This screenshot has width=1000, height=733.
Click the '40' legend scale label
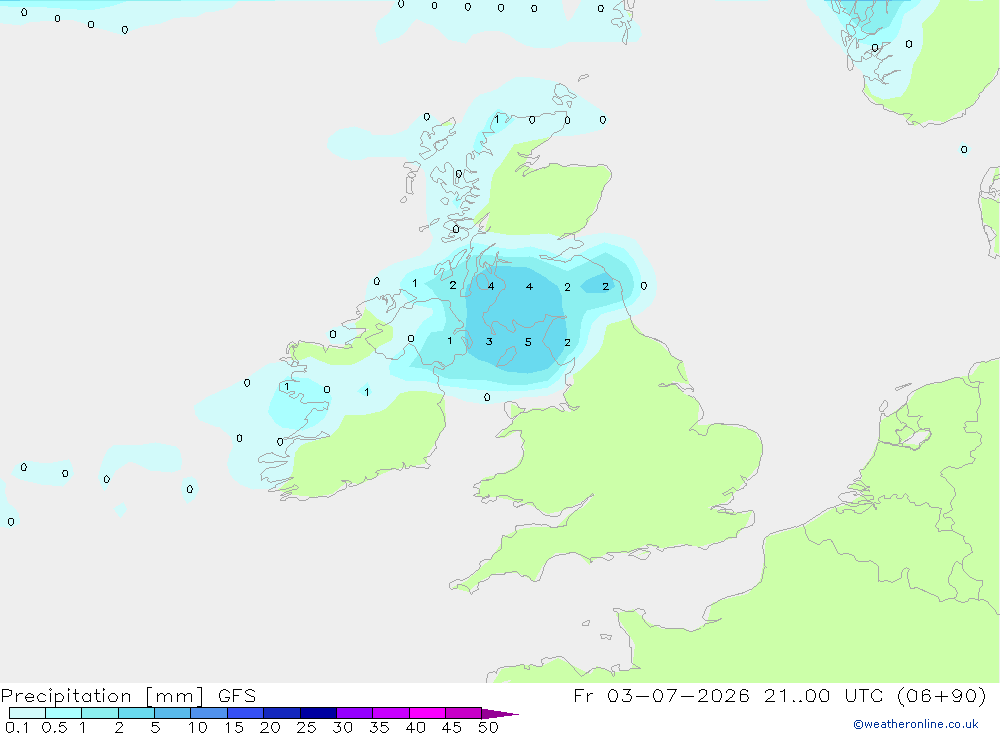(x=415, y=727)
